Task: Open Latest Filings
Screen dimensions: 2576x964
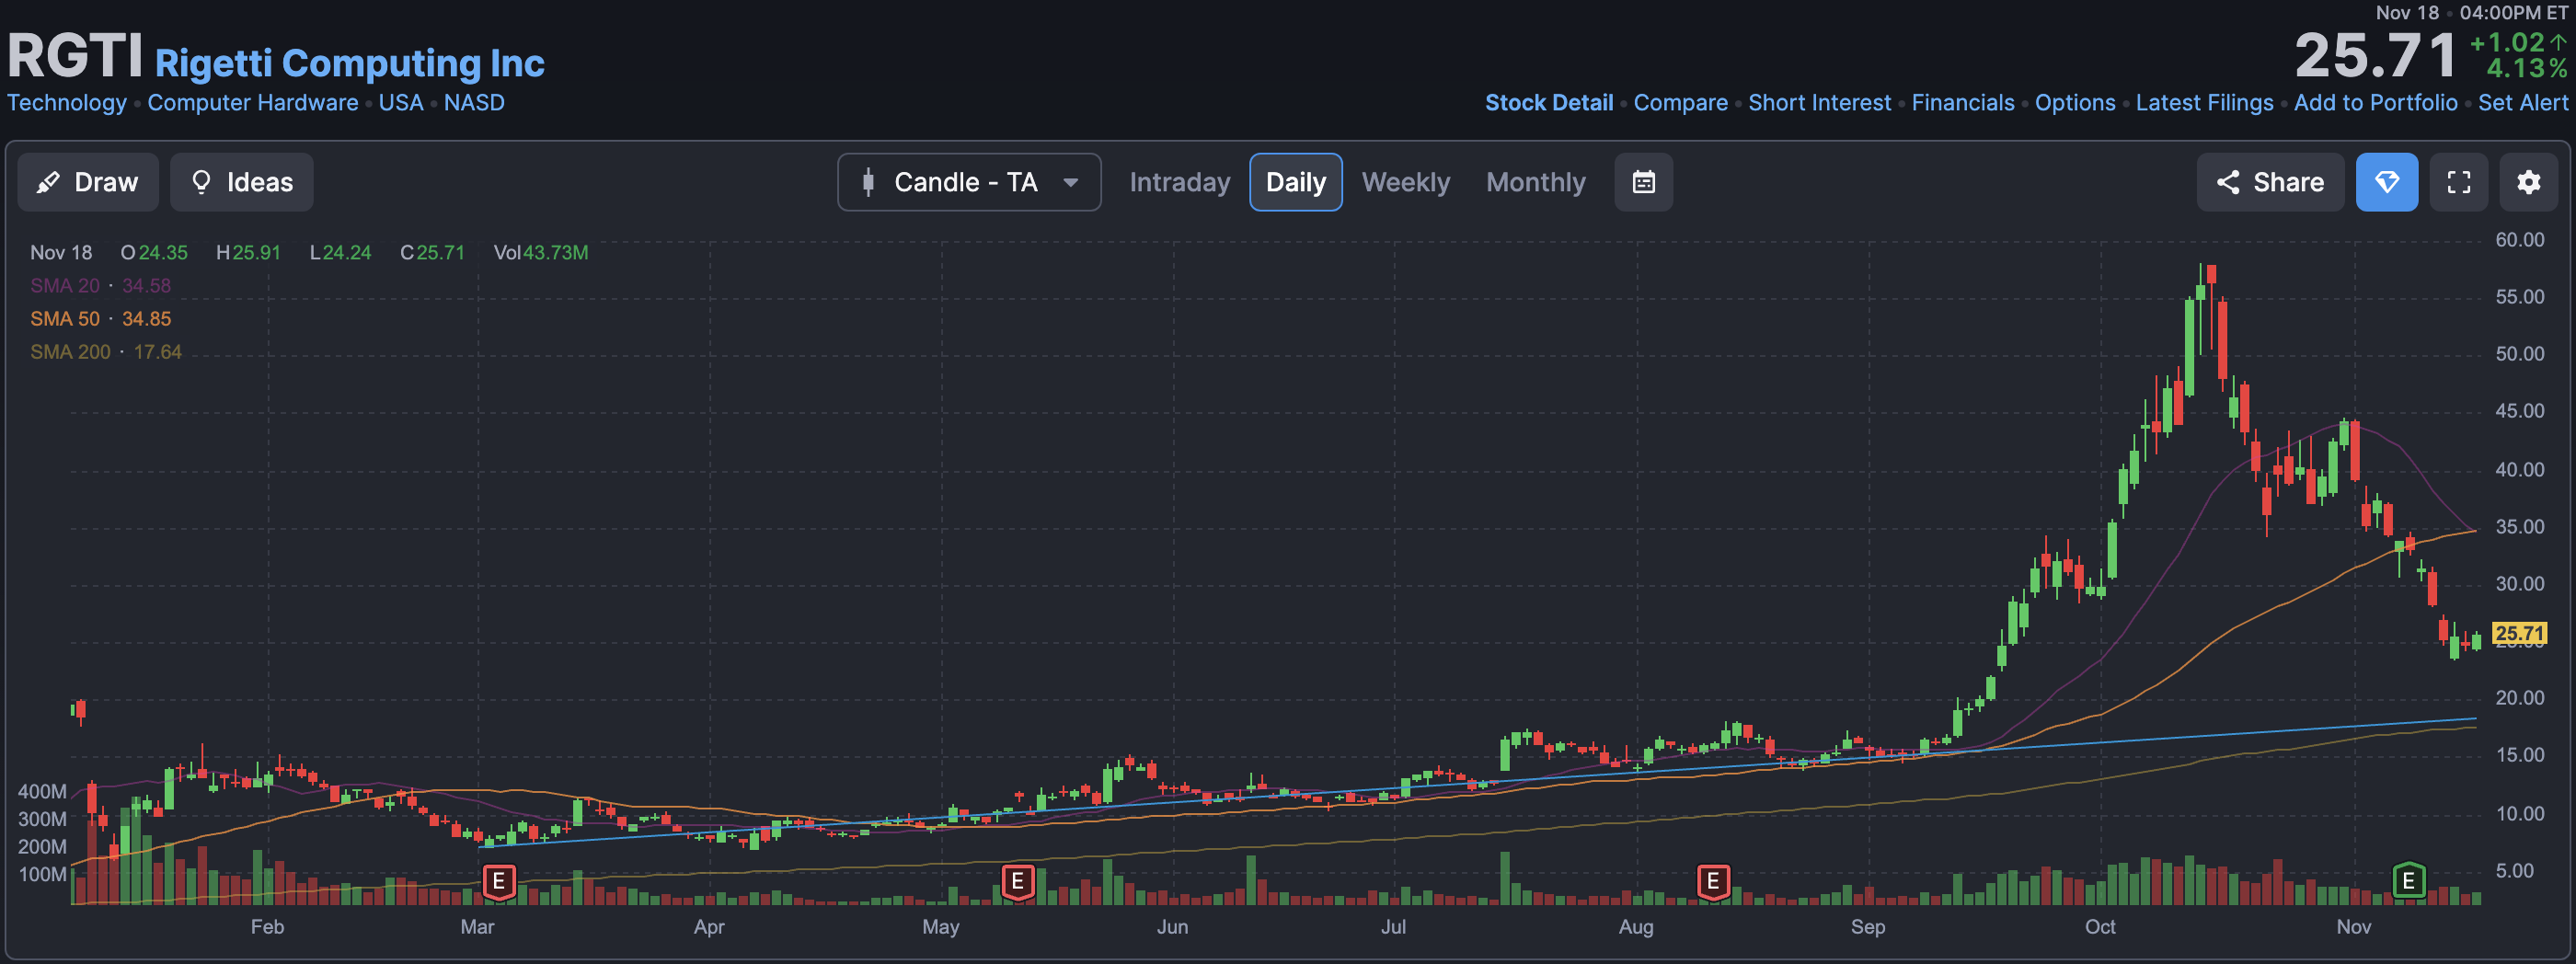Action: 2204,103
